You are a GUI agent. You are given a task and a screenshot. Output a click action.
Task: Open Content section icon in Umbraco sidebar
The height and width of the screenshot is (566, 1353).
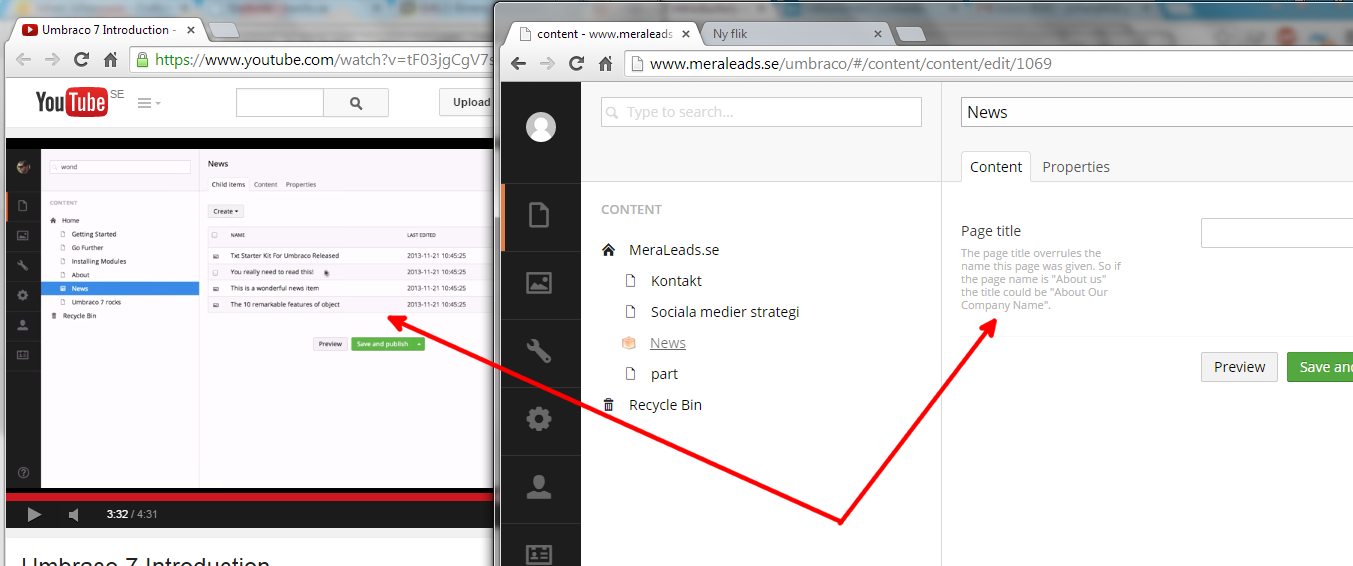[539, 215]
